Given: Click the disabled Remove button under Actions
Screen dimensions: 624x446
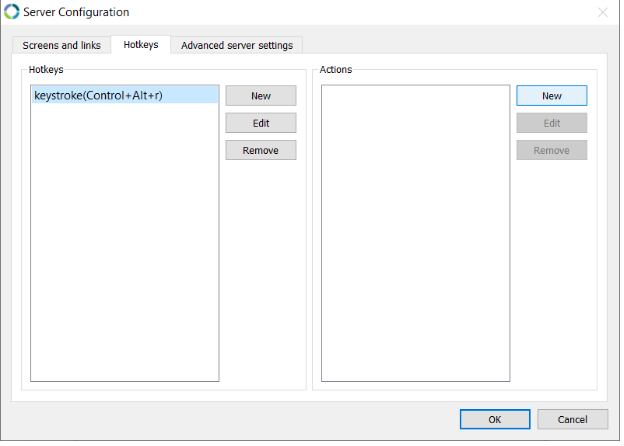Looking at the screenshot, I should [552, 150].
